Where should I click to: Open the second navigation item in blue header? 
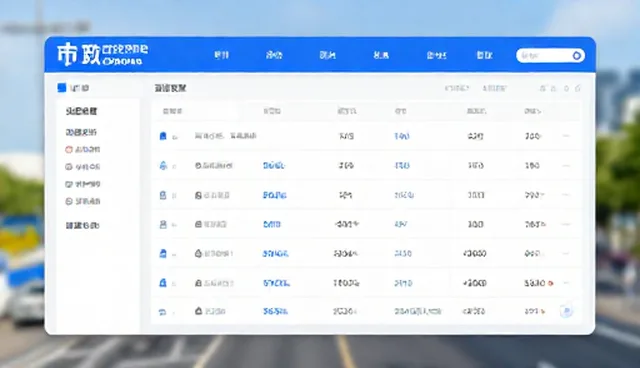pos(274,55)
